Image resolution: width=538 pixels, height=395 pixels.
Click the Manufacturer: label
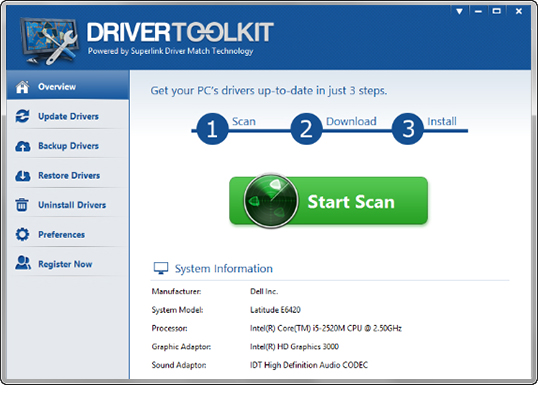[x=176, y=291]
